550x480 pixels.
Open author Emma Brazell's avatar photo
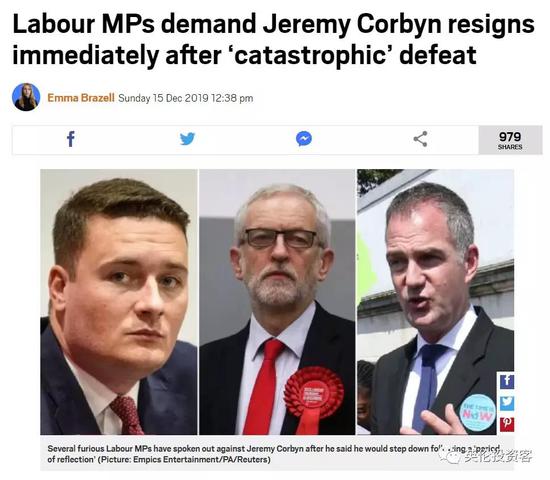(26, 97)
